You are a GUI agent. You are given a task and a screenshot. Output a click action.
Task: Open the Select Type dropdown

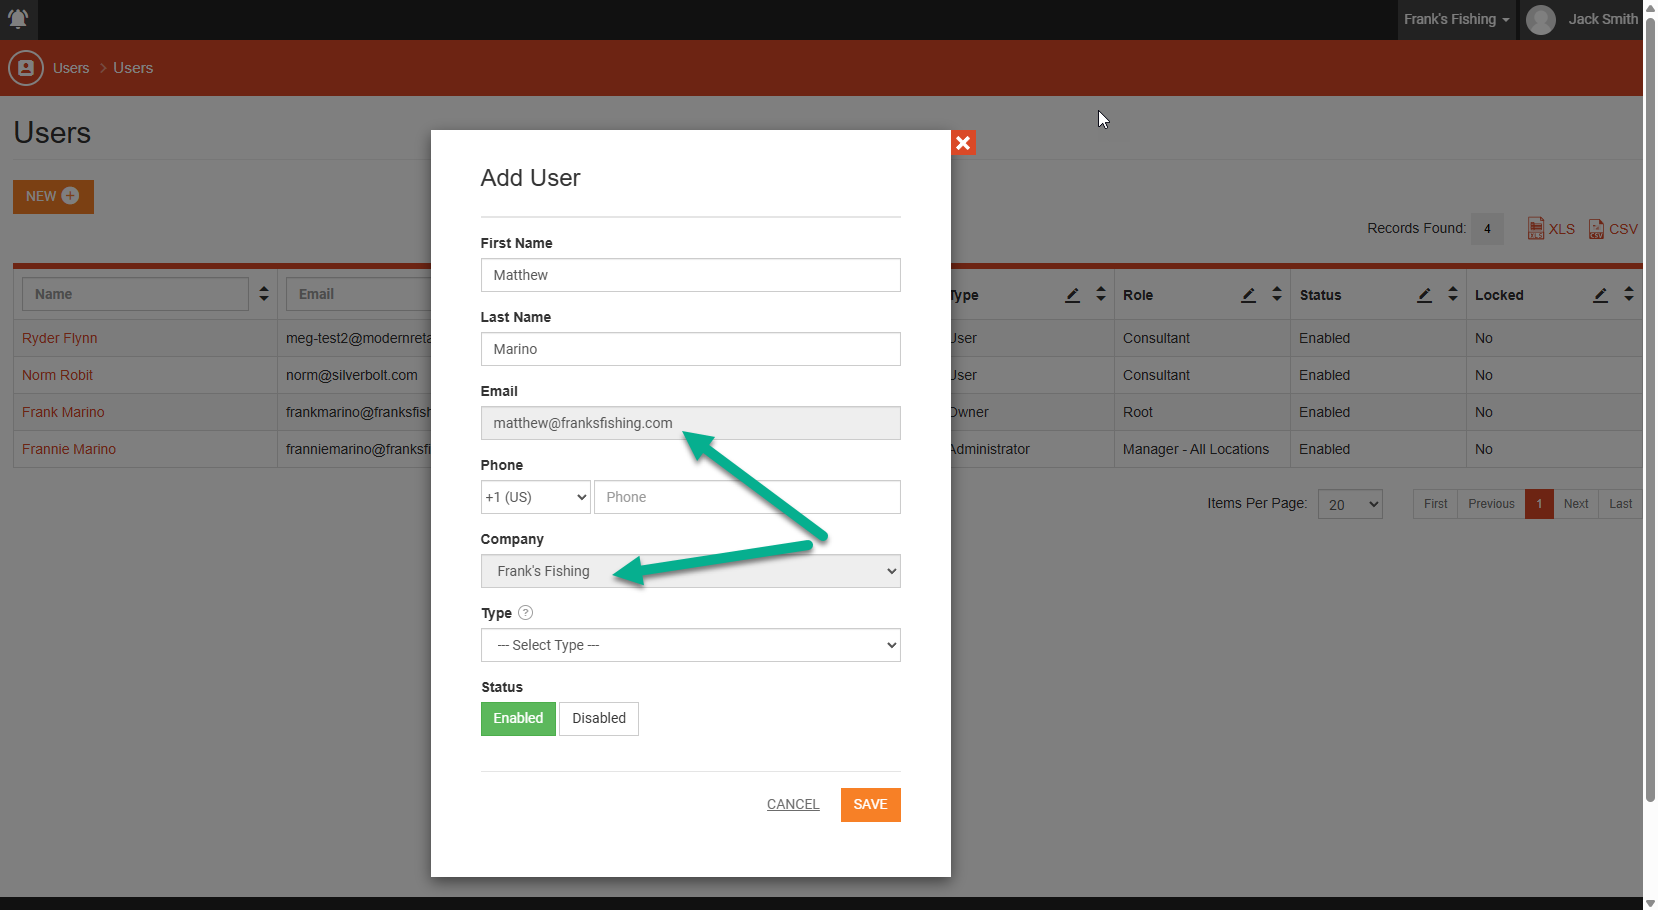point(691,645)
